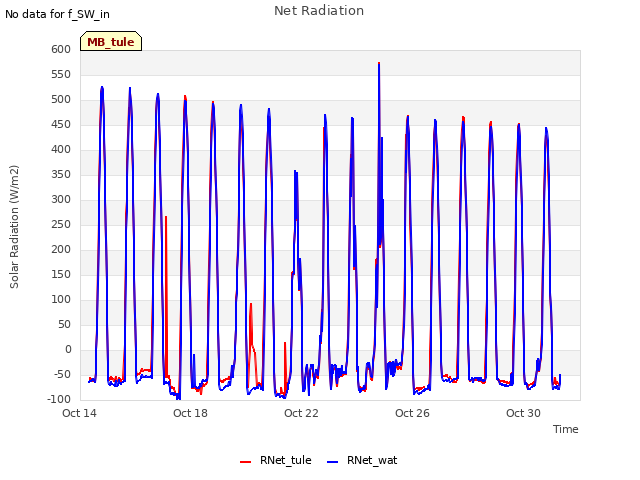640x480 pixels.
Task: Click the Oct 30 x-axis tick label
Action: click(523, 413)
